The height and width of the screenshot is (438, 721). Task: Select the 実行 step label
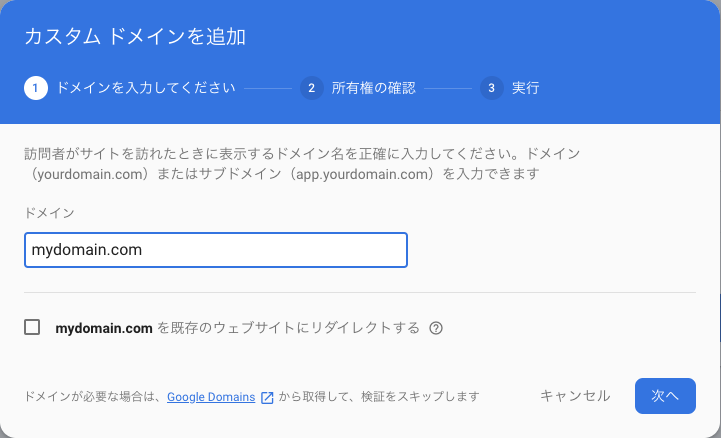point(525,88)
